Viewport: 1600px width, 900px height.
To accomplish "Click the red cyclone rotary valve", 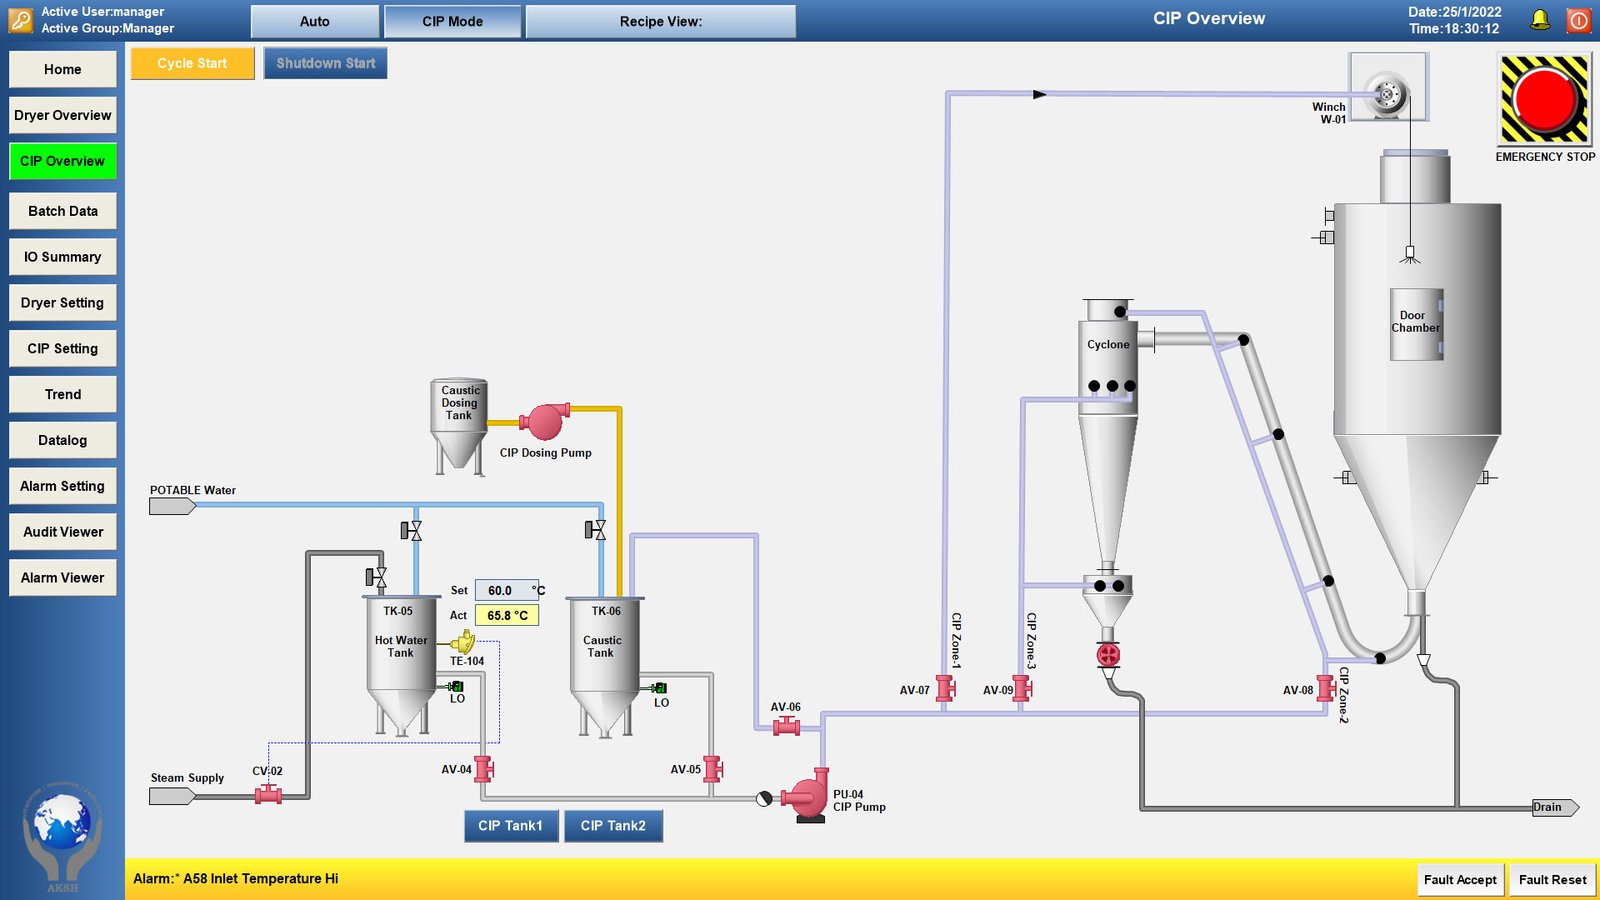I will [x=1108, y=655].
